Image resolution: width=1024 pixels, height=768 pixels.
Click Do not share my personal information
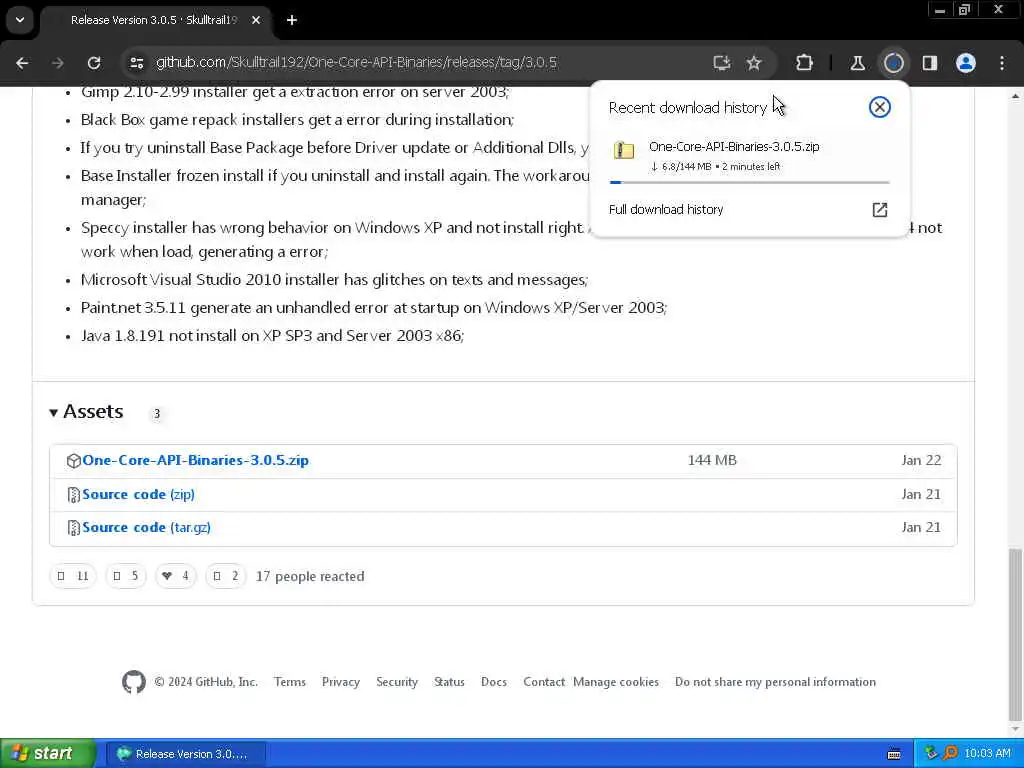pyautogui.click(x=775, y=682)
